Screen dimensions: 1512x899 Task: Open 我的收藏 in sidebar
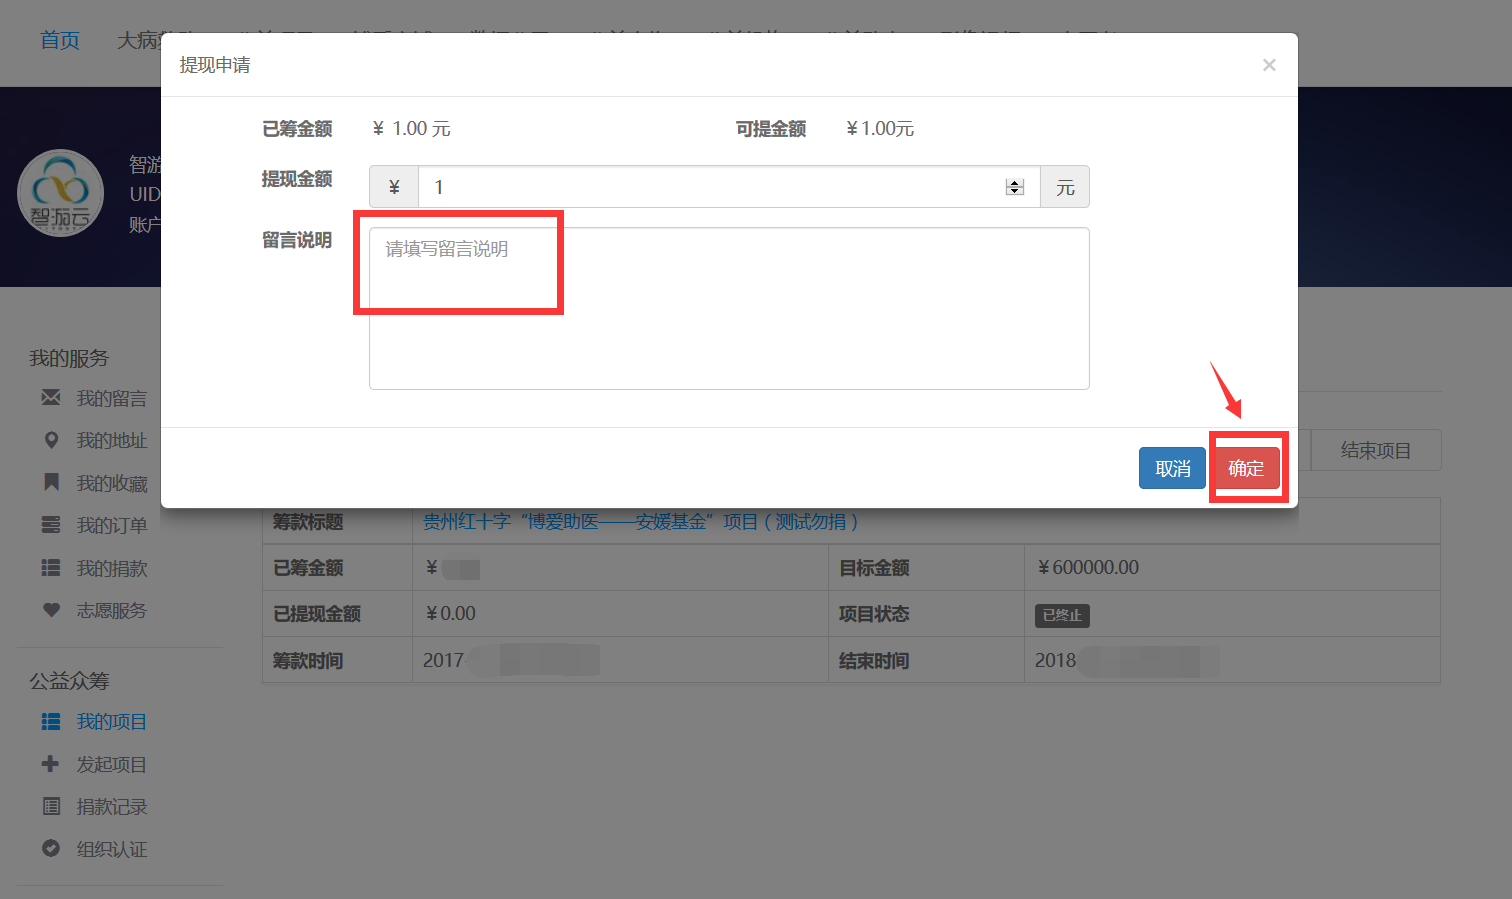(x=111, y=483)
